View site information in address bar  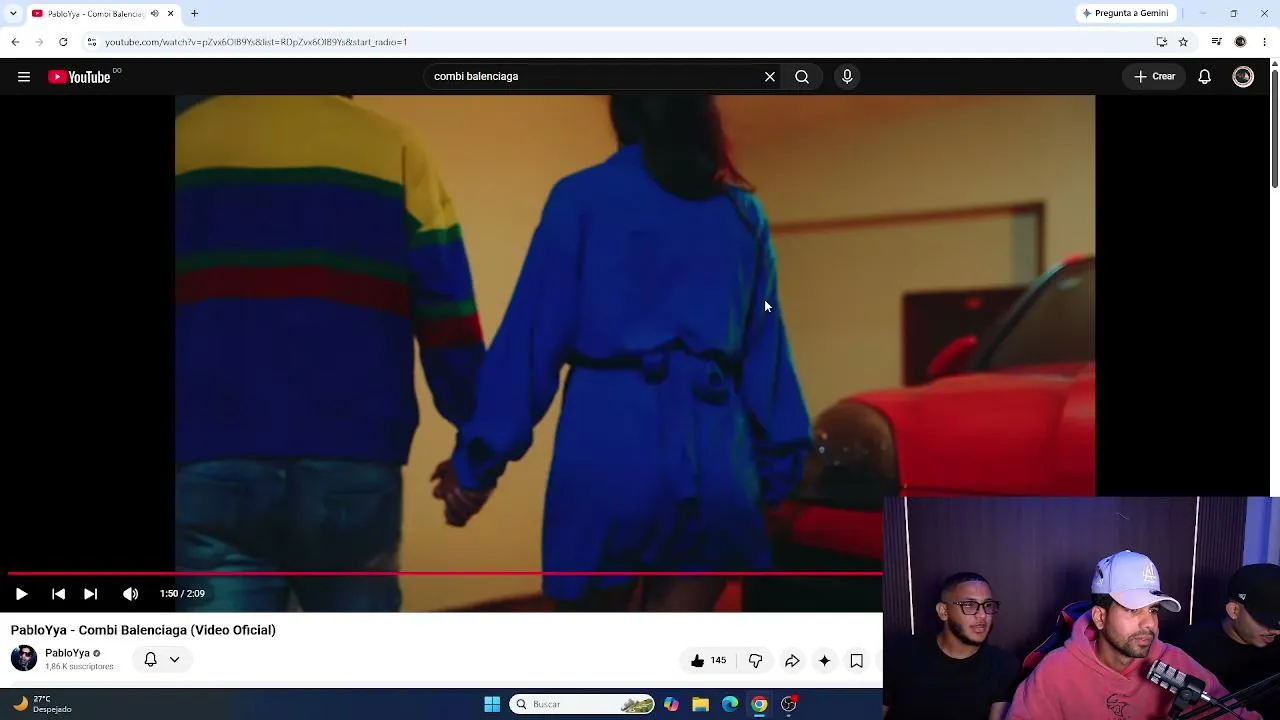pos(91,42)
